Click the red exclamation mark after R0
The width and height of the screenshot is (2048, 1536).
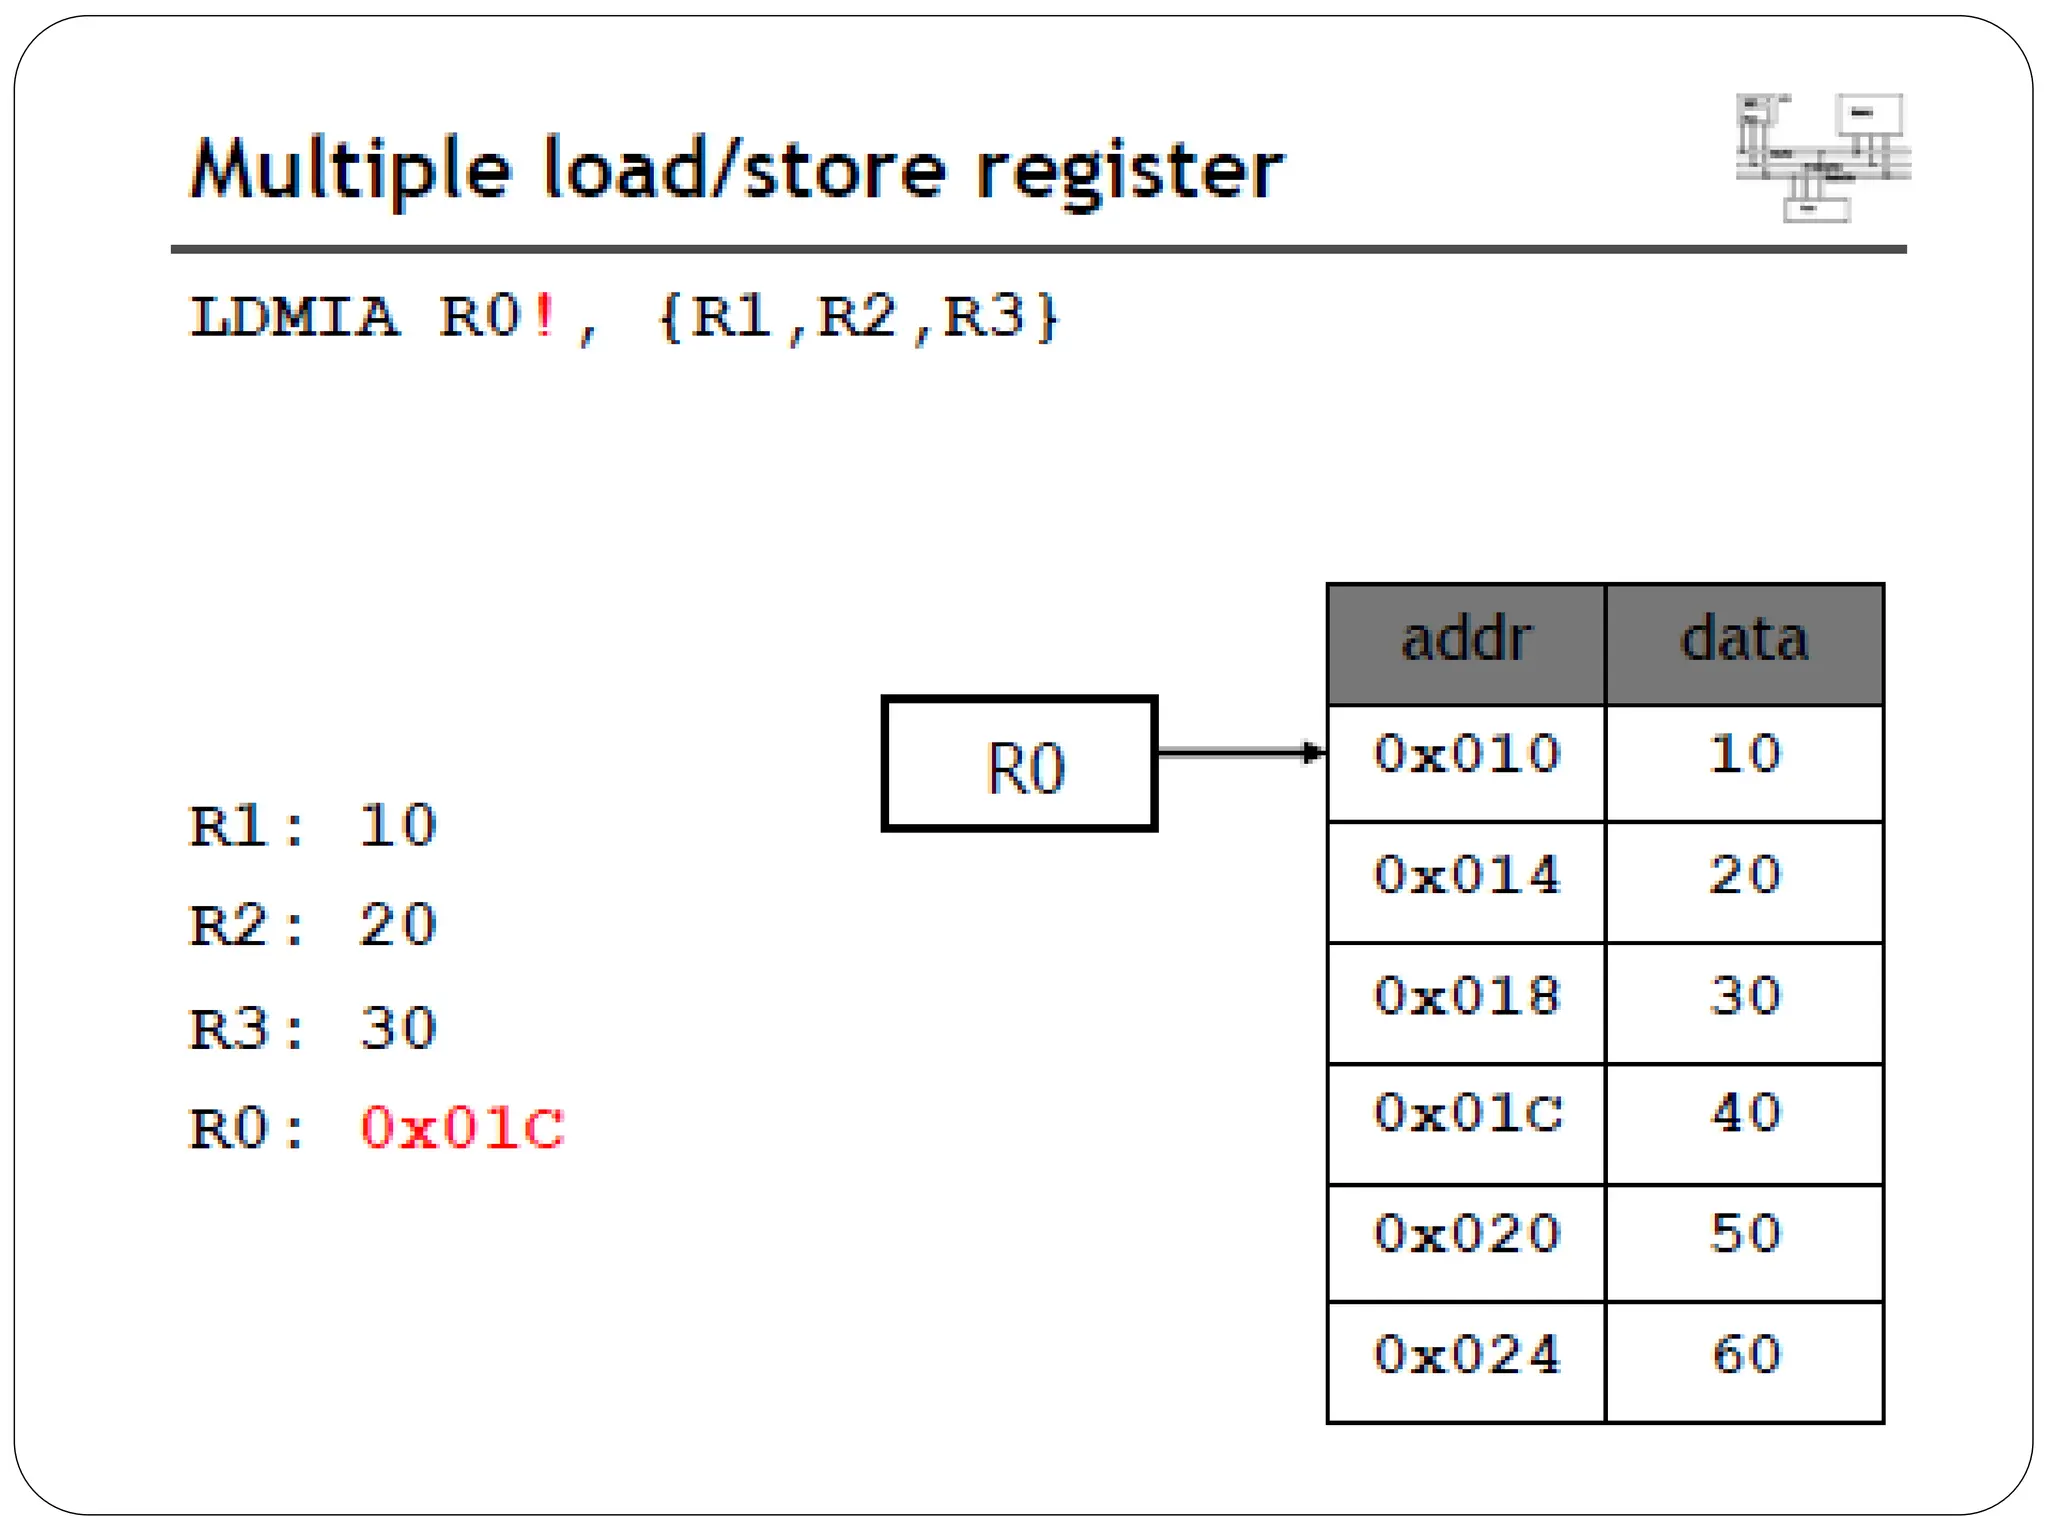(544, 316)
